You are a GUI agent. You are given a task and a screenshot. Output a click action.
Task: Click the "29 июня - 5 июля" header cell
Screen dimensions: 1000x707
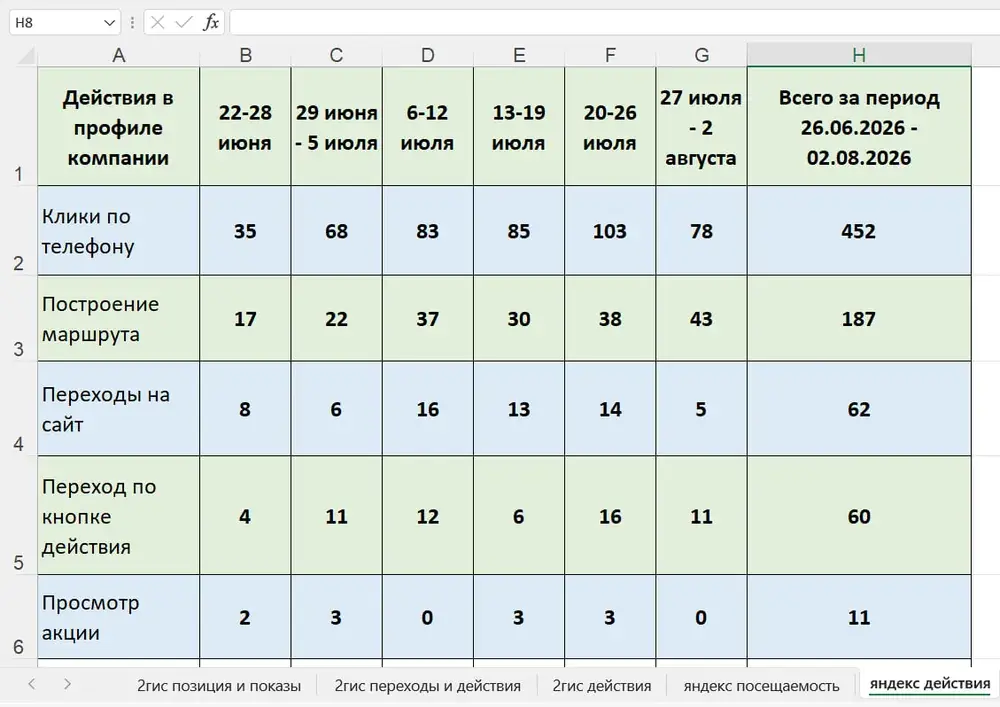point(337,127)
